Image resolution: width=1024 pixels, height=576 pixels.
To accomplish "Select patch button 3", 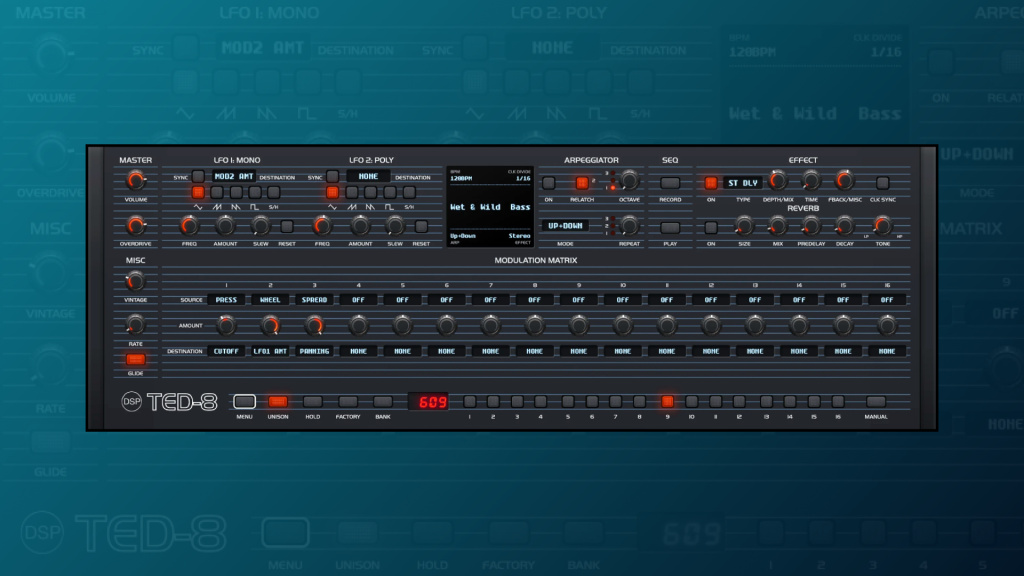I will 517,401.
